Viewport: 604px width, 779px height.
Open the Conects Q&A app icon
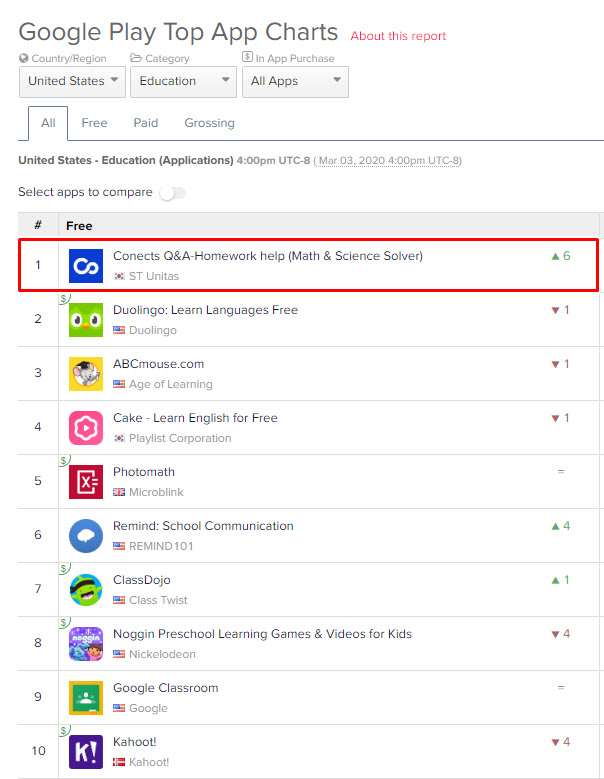click(86, 266)
